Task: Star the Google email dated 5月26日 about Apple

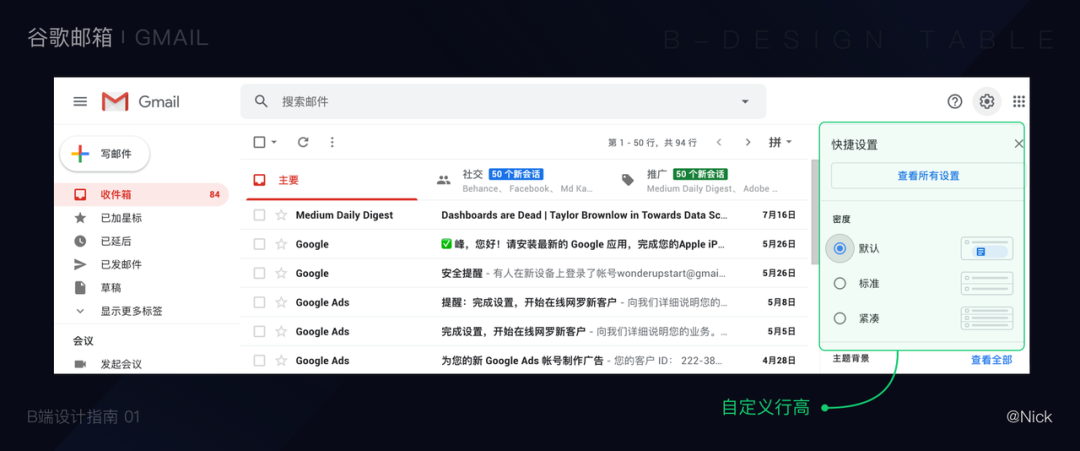Action: click(x=280, y=244)
